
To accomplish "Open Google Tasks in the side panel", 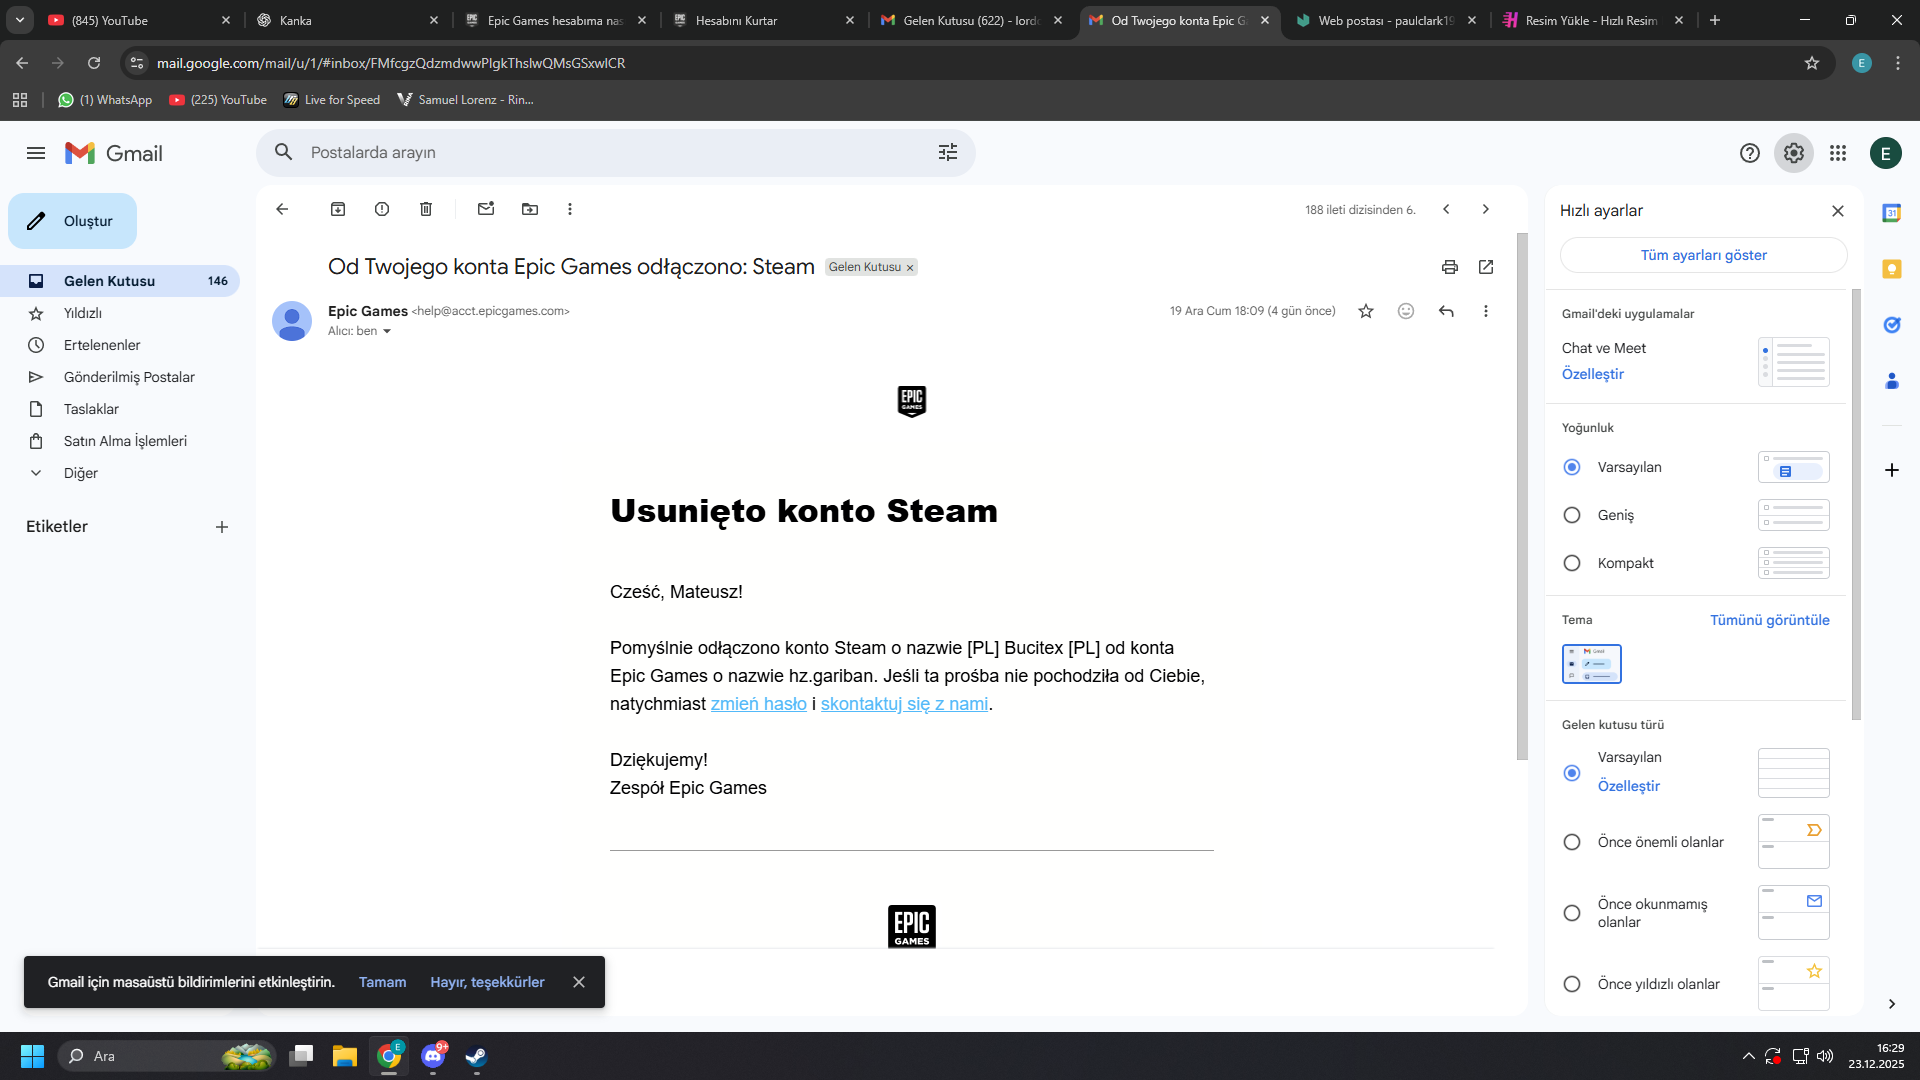I will point(1892,325).
